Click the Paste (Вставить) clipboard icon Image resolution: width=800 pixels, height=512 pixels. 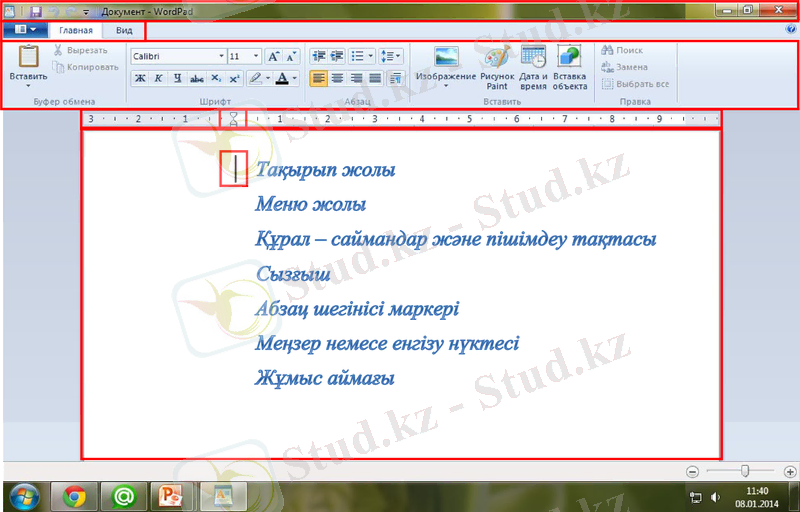click(x=28, y=57)
